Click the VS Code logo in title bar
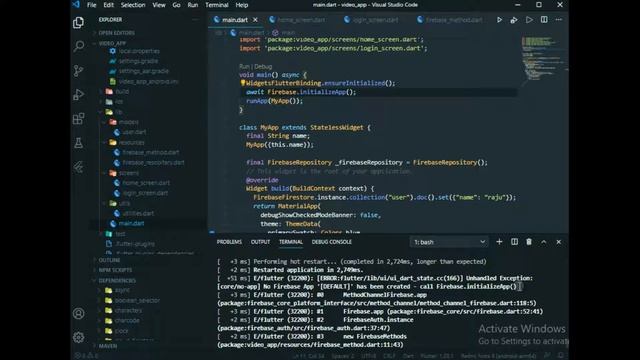Viewport: 640px width, 360px height. (76, 5)
